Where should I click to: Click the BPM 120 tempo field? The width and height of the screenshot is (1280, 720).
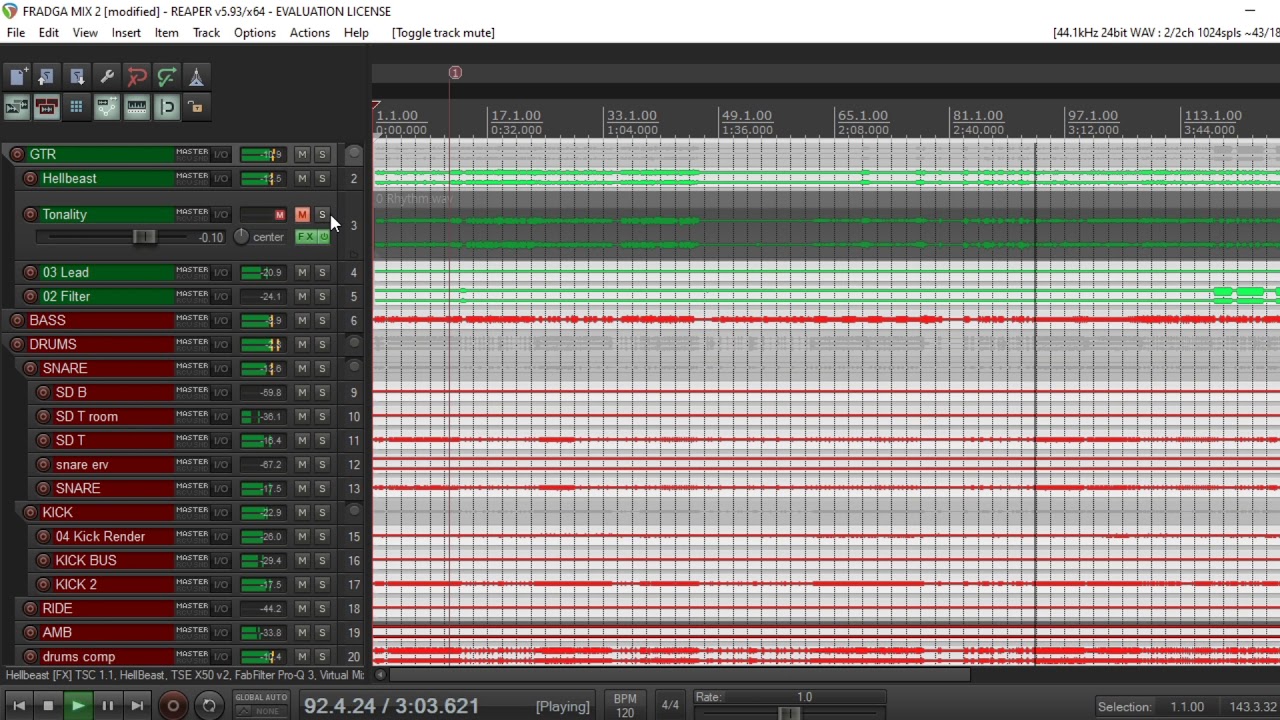tap(625, 706)
